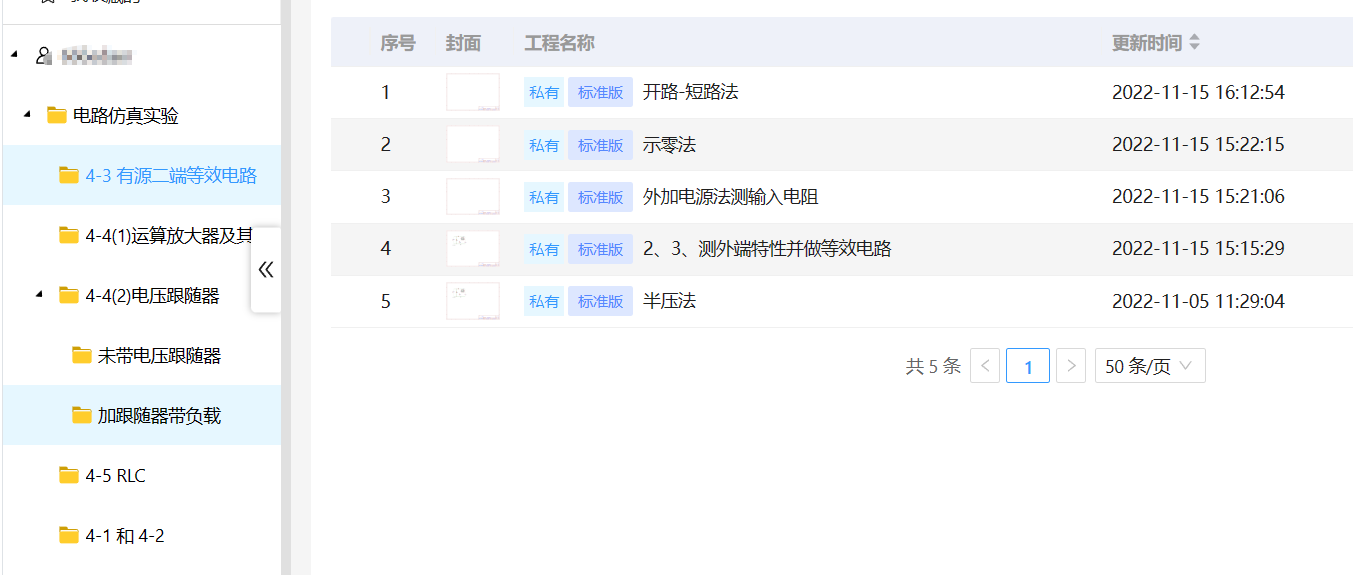Click 标准版 tag on 示零法 row
Screen dimensions: 1353x575
[x=600, y=145]
